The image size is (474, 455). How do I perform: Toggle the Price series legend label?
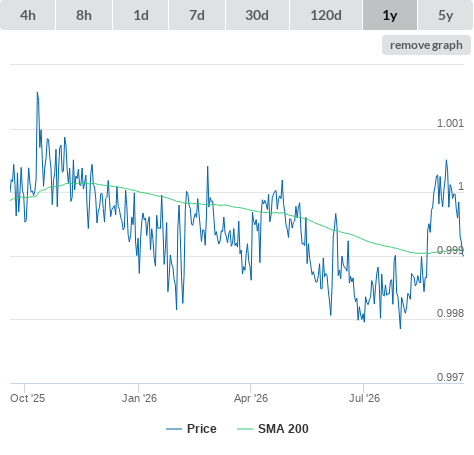[x=202, y=429]
